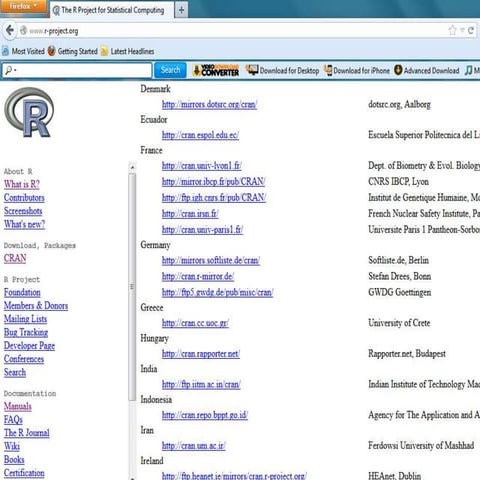Open the Developer Page link
Screen dimensions: 480x480
point(29,346)
